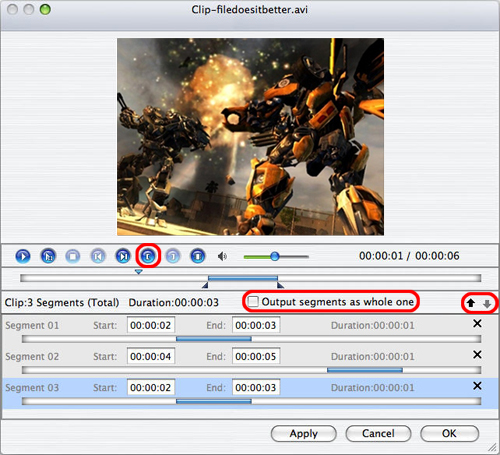The height and width of the screenshot is (455, 500).
Task: Set segment end point bracket button
Action: (173, 256)
